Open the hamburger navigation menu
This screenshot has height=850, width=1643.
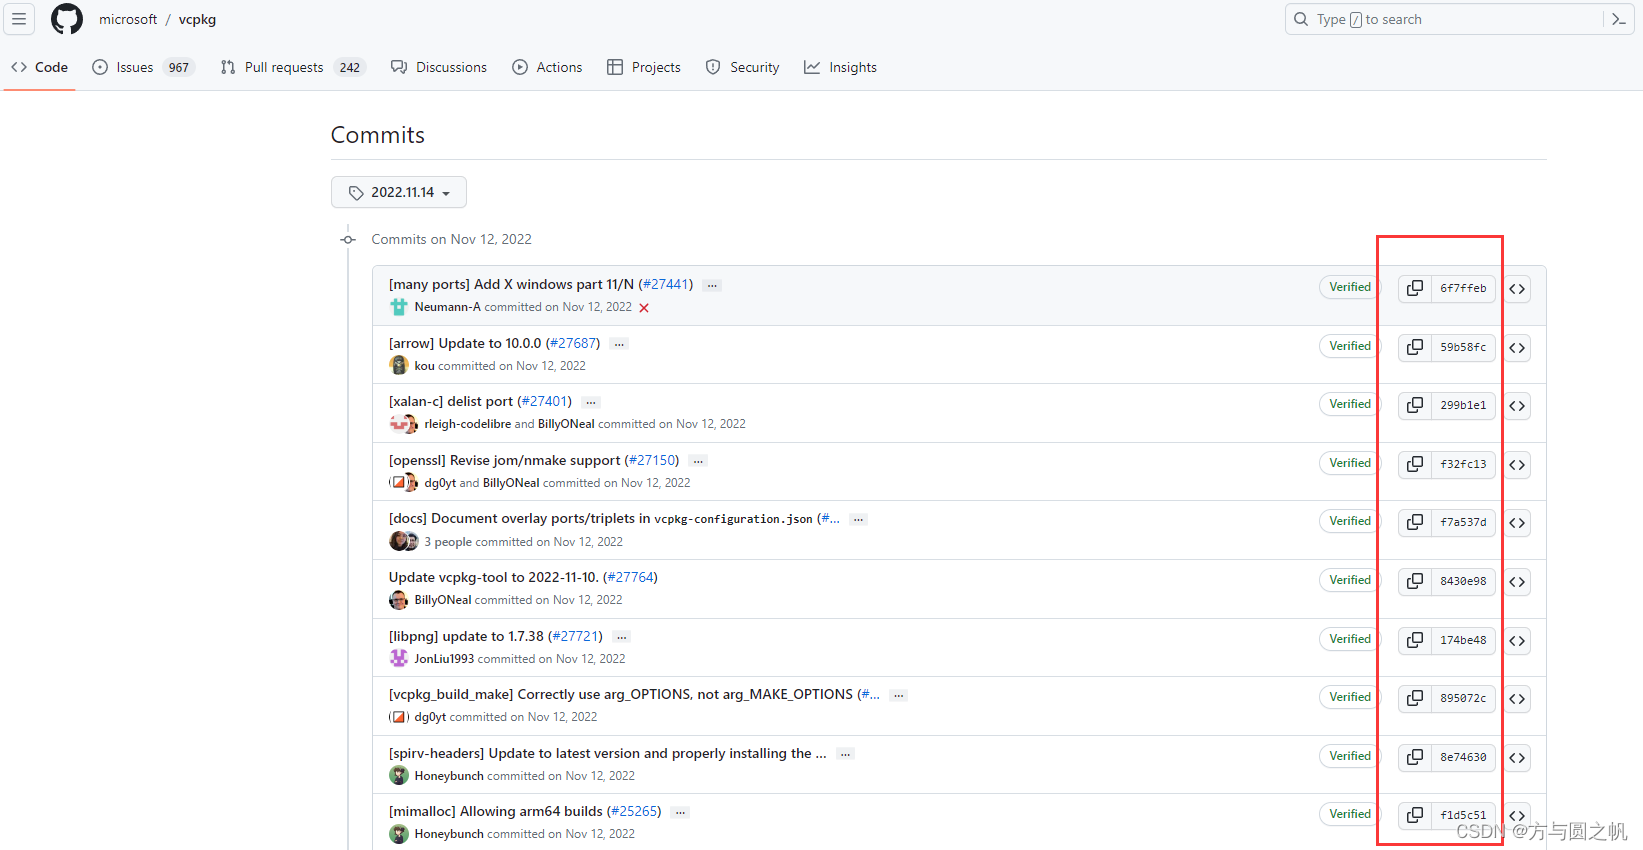19,19
